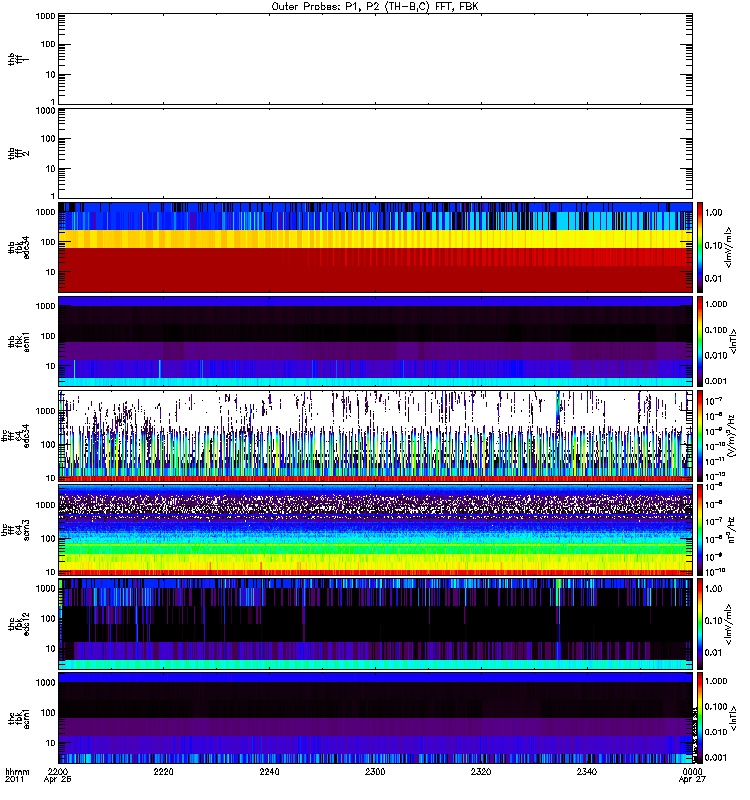Select the empty thb fff 1 panel
The image size is (750, 800).
pos(376,59)
